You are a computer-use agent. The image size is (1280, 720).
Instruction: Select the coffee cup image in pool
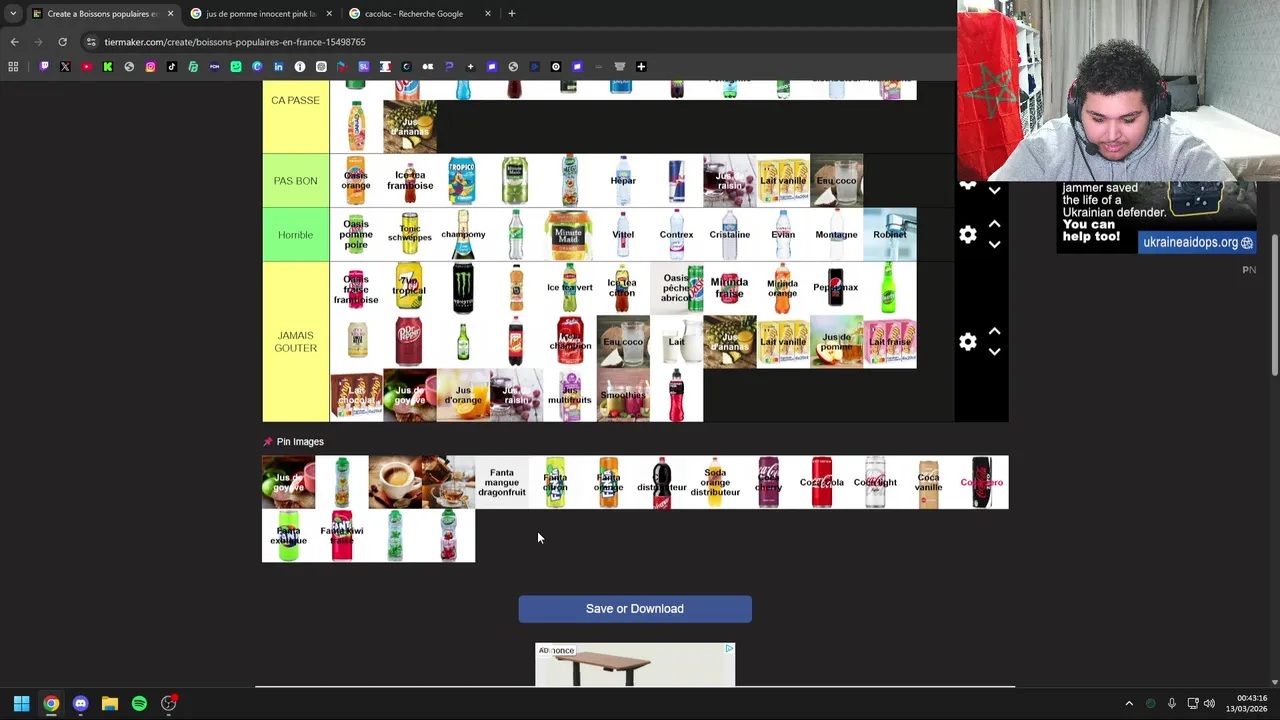395,482
